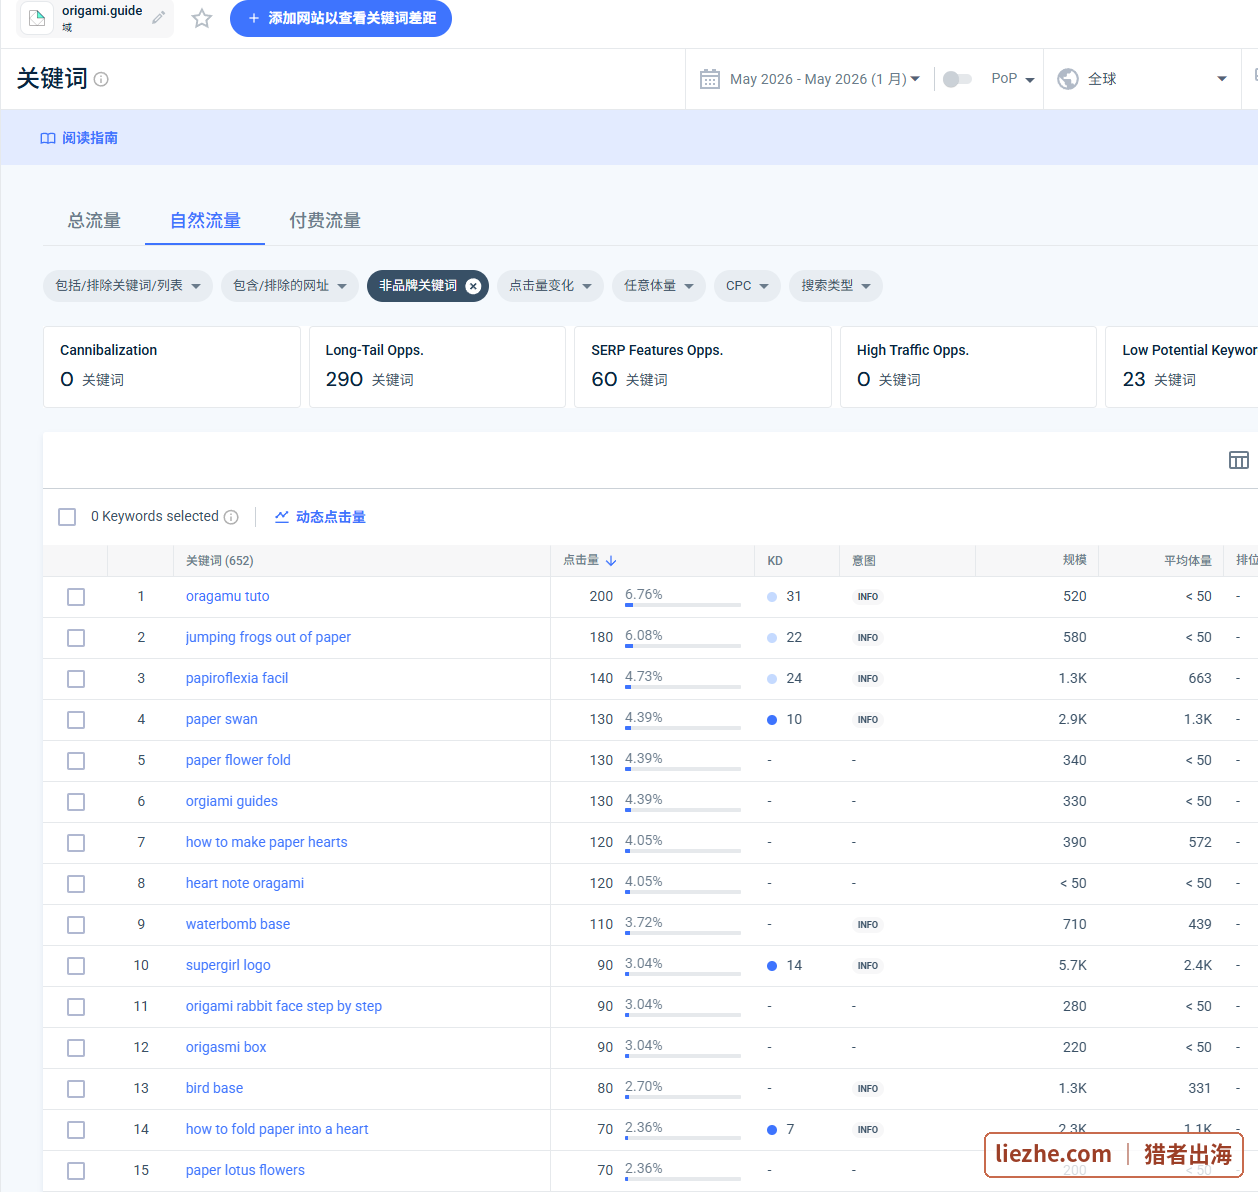The height and width of the screenshot is (1192, 1258).
Task: Click the info icon beside Keywords selected
Action: 231,517
